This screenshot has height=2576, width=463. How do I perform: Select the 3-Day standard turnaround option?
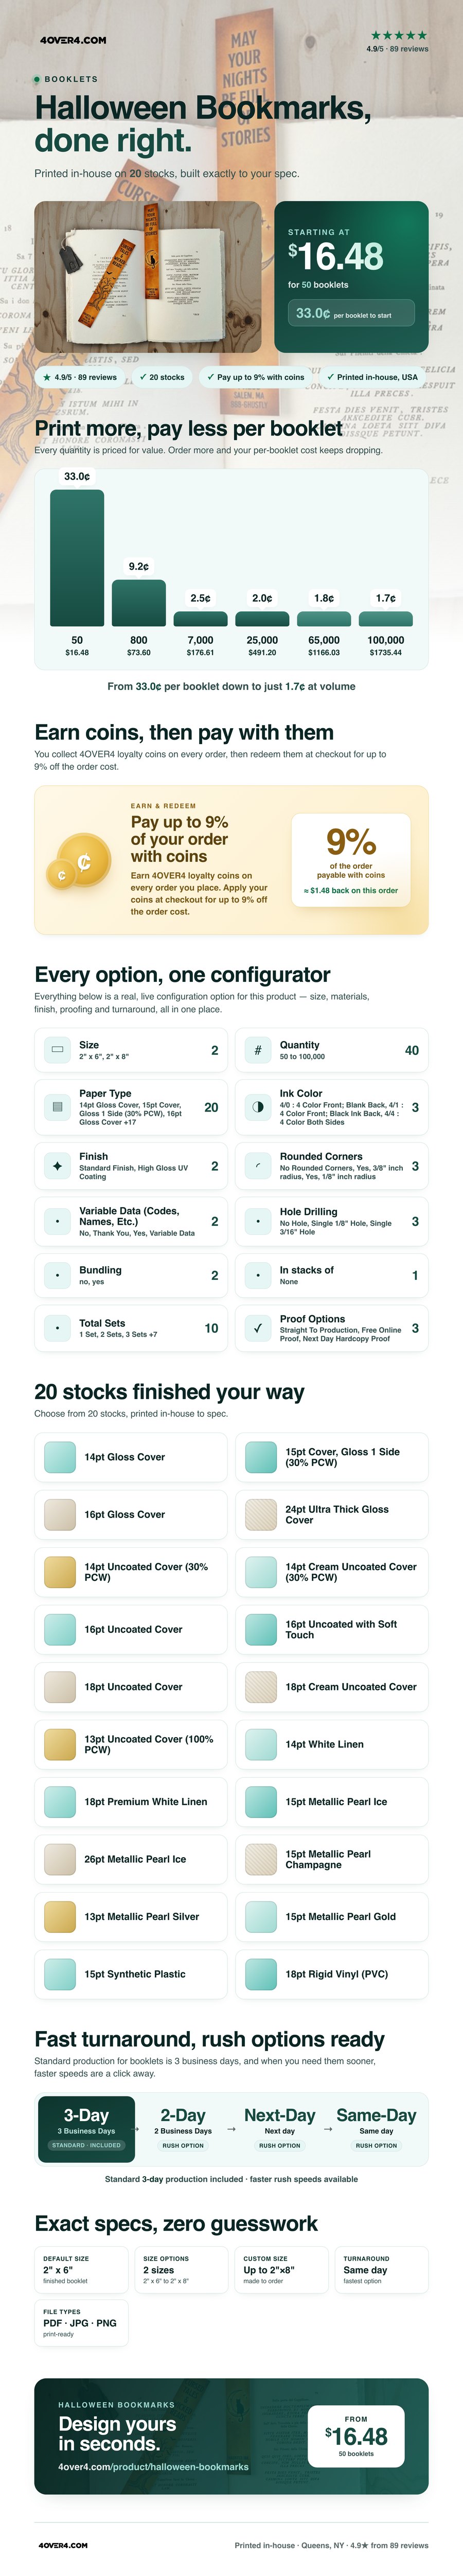(x=86, y=2128)
